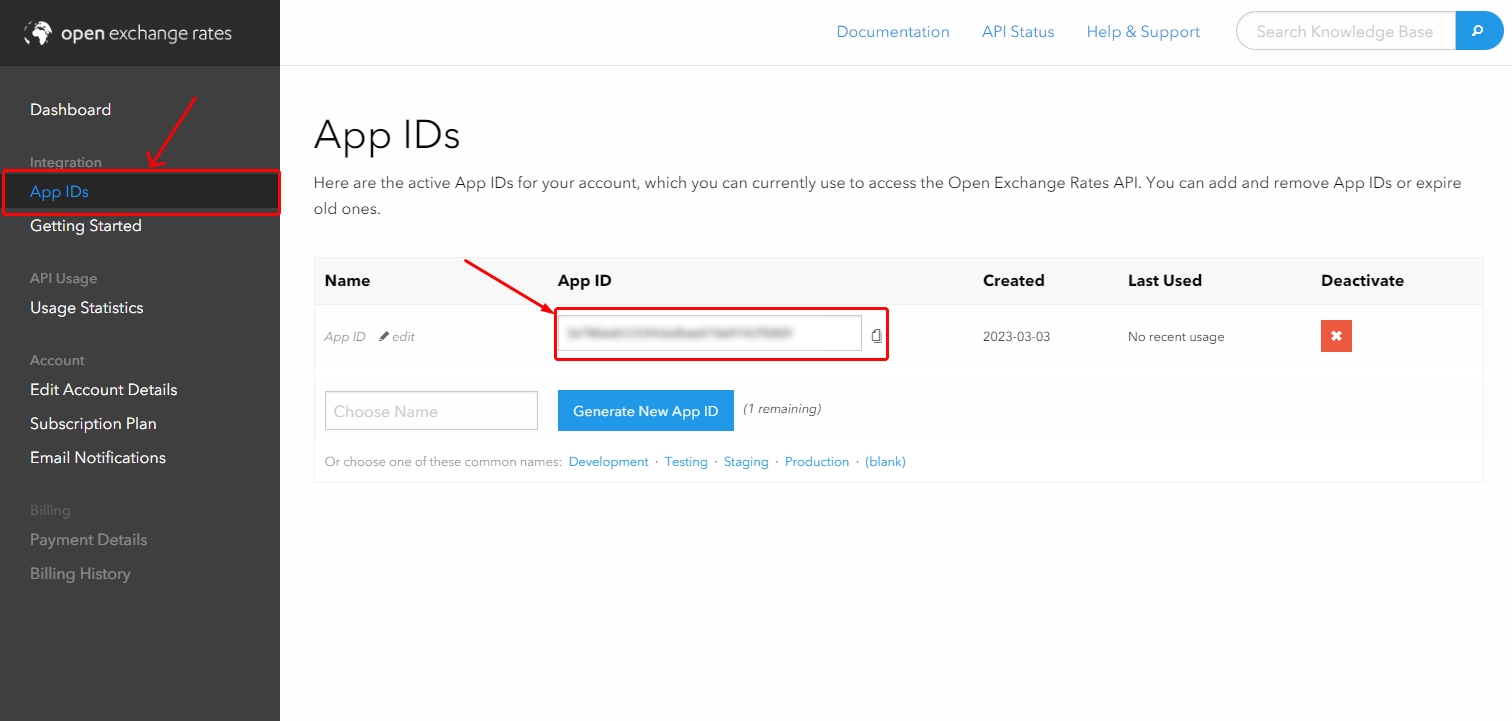Click the Open Exchange Rates globe logo
This screenshot has width=1512, height=721.
(37, 33)
